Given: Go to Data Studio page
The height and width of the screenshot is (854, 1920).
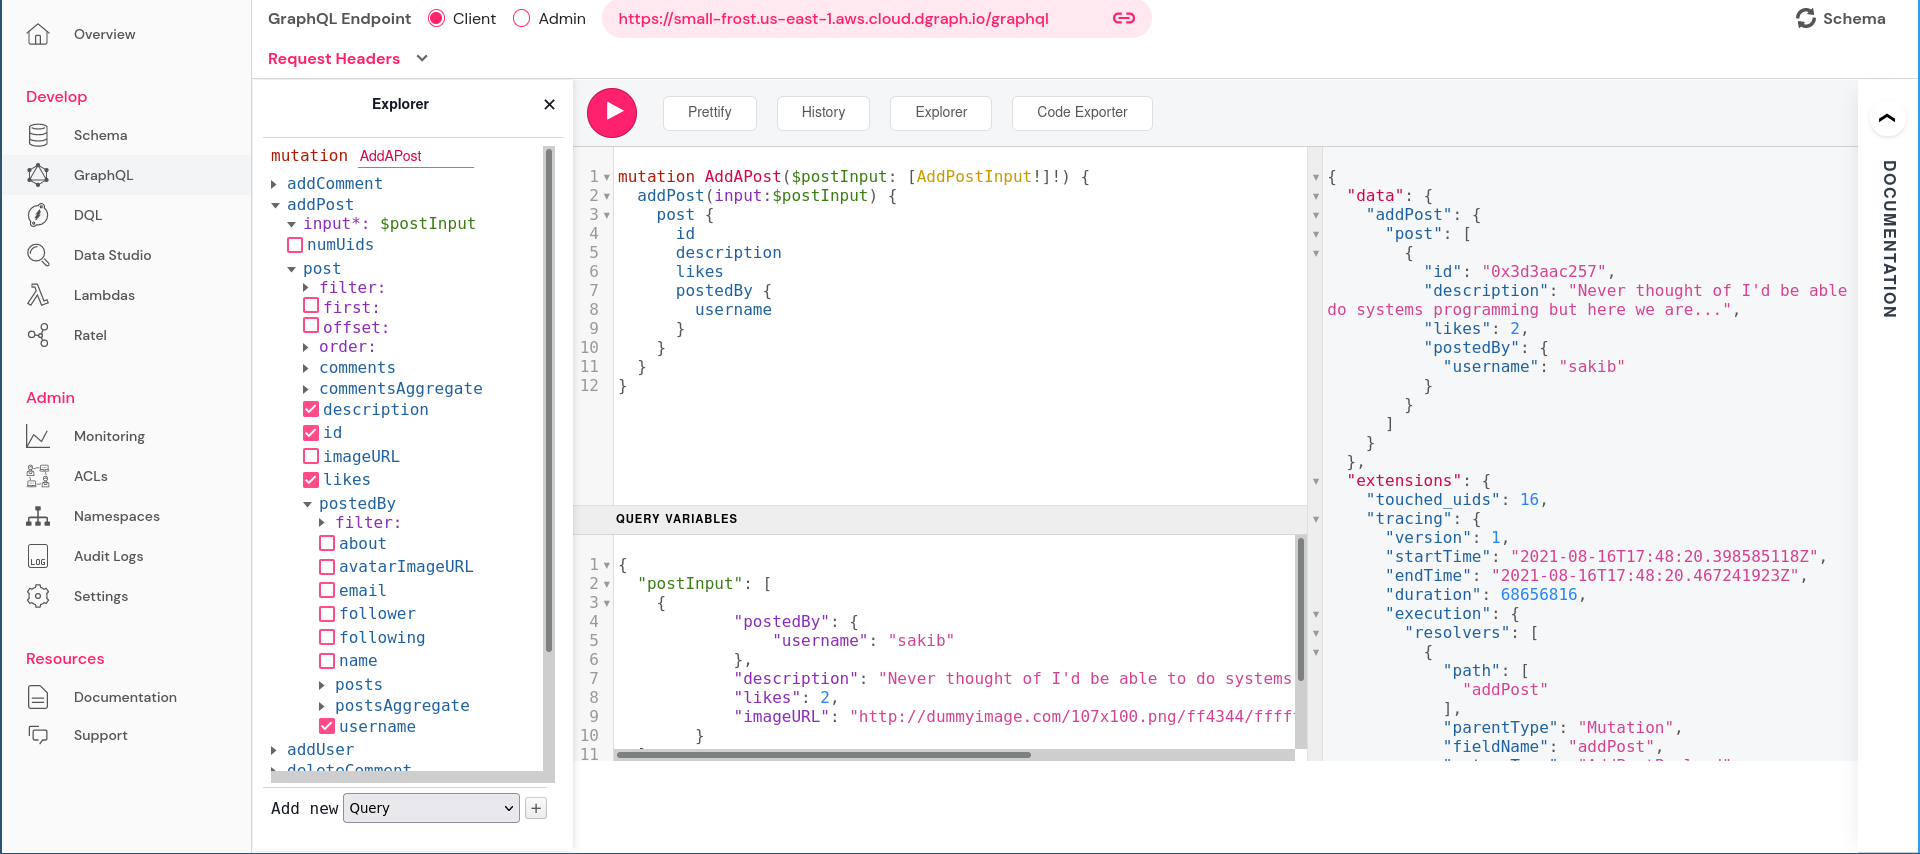Looking at the screenshot, I should 112,255.
